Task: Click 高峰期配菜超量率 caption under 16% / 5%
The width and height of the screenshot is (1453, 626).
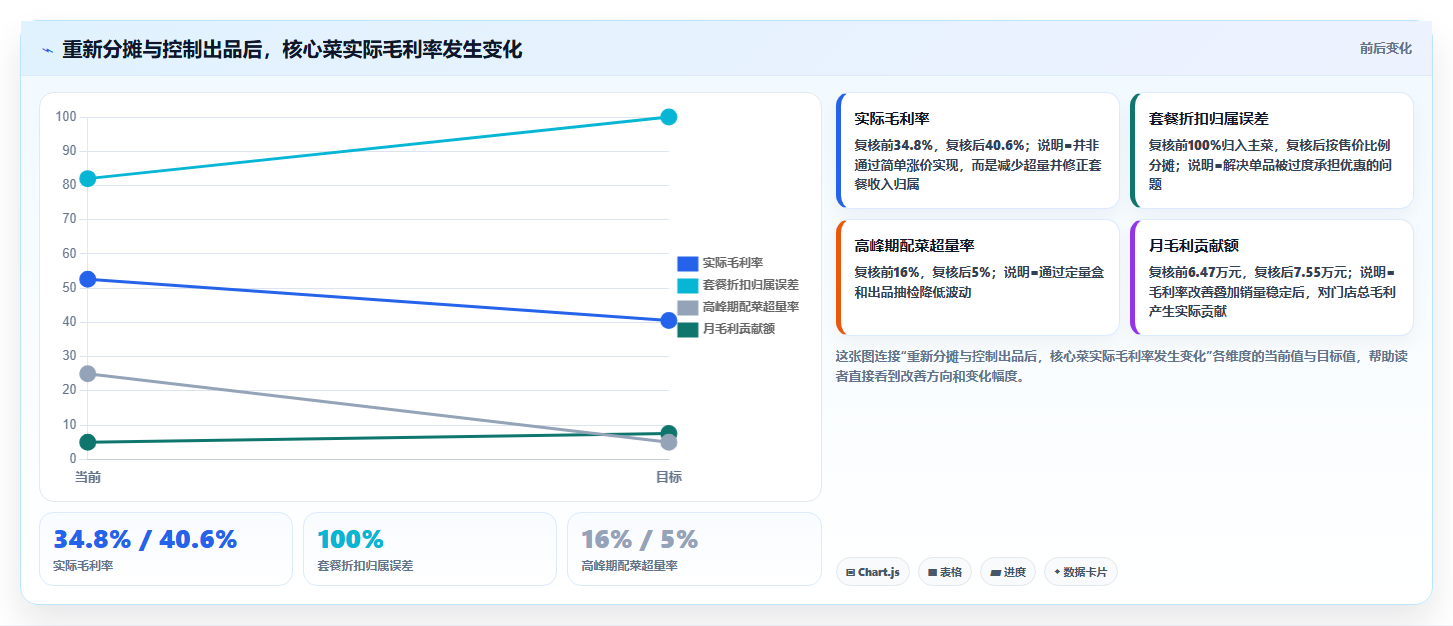Action: point(629,566)
